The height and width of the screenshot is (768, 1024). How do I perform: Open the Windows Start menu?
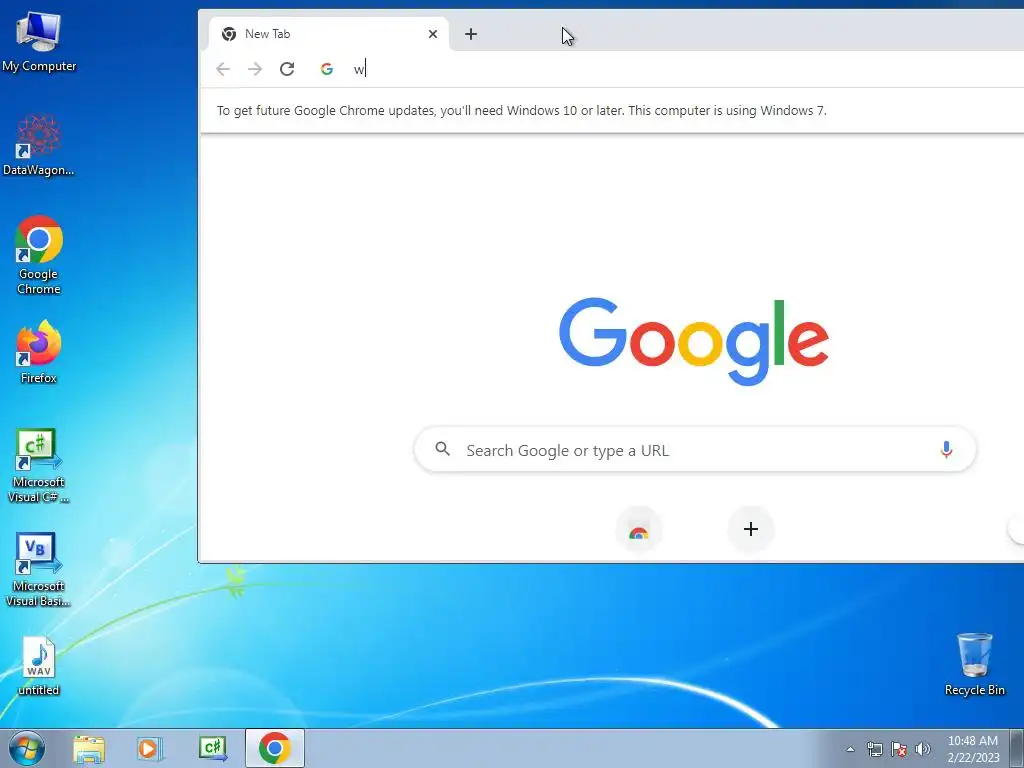click(x=27, y=748)
